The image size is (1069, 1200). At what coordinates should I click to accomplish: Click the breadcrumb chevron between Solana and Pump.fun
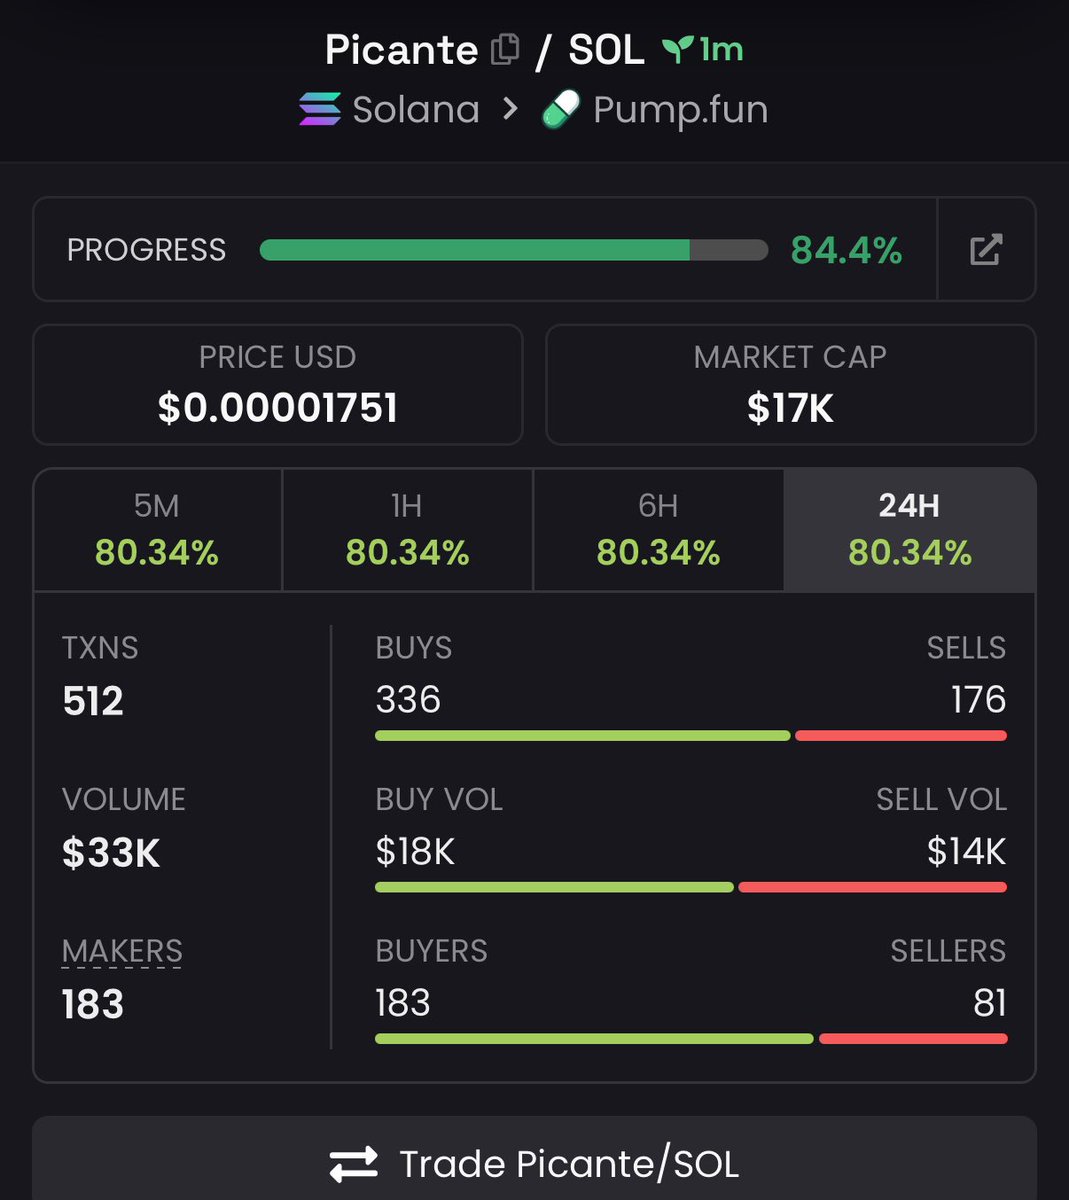pyautogui.click(x=510, y=108)
